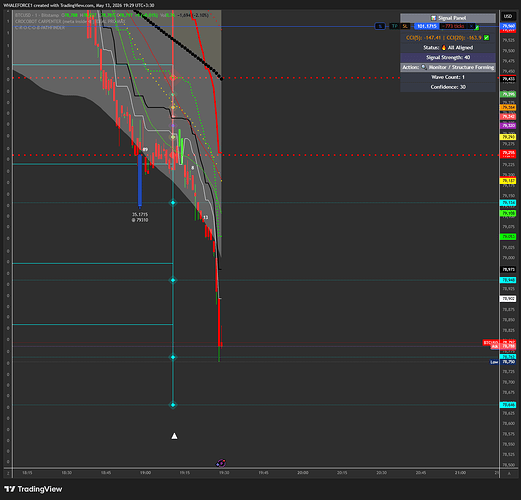Click the blue reverse icon left of TP

pyautogui.click(x=380, y=26)
